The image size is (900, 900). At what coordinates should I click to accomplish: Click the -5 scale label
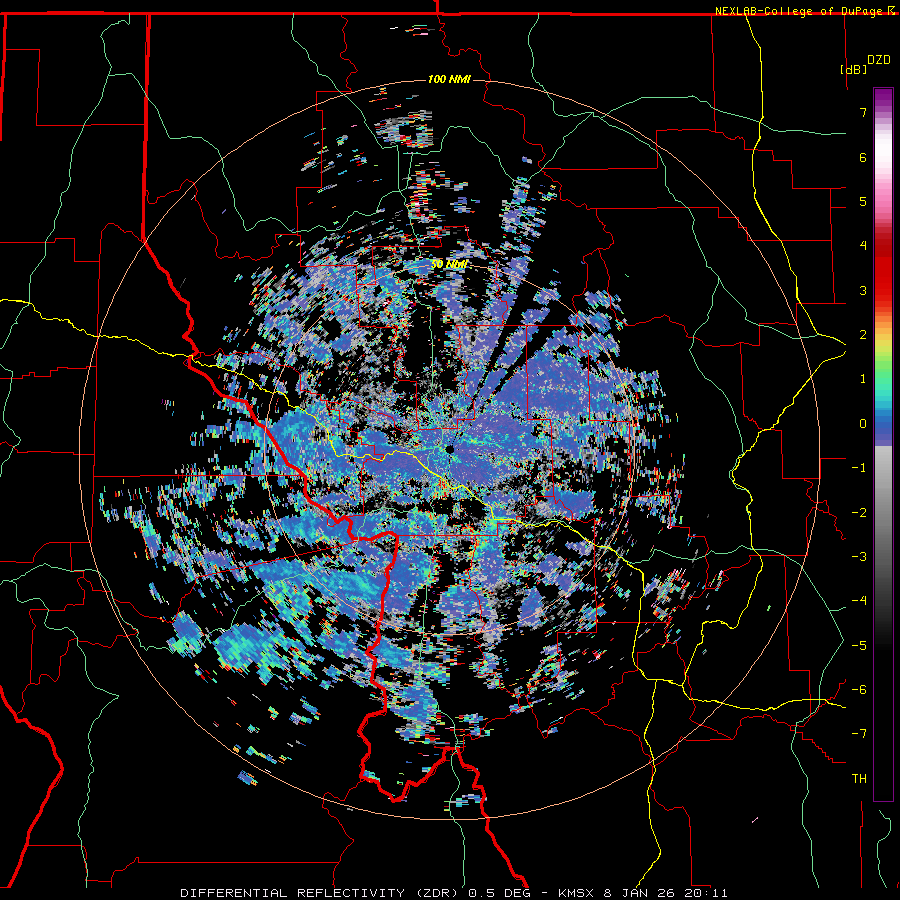tap(859, 646)
